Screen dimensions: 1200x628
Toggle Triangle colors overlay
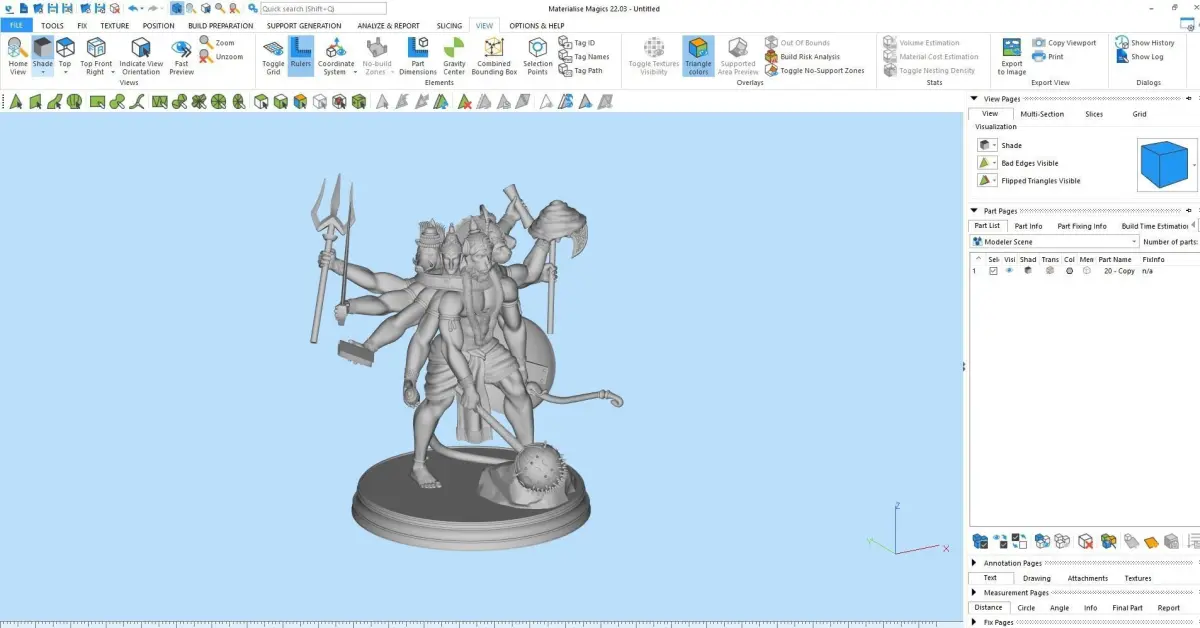pos(698,56)
